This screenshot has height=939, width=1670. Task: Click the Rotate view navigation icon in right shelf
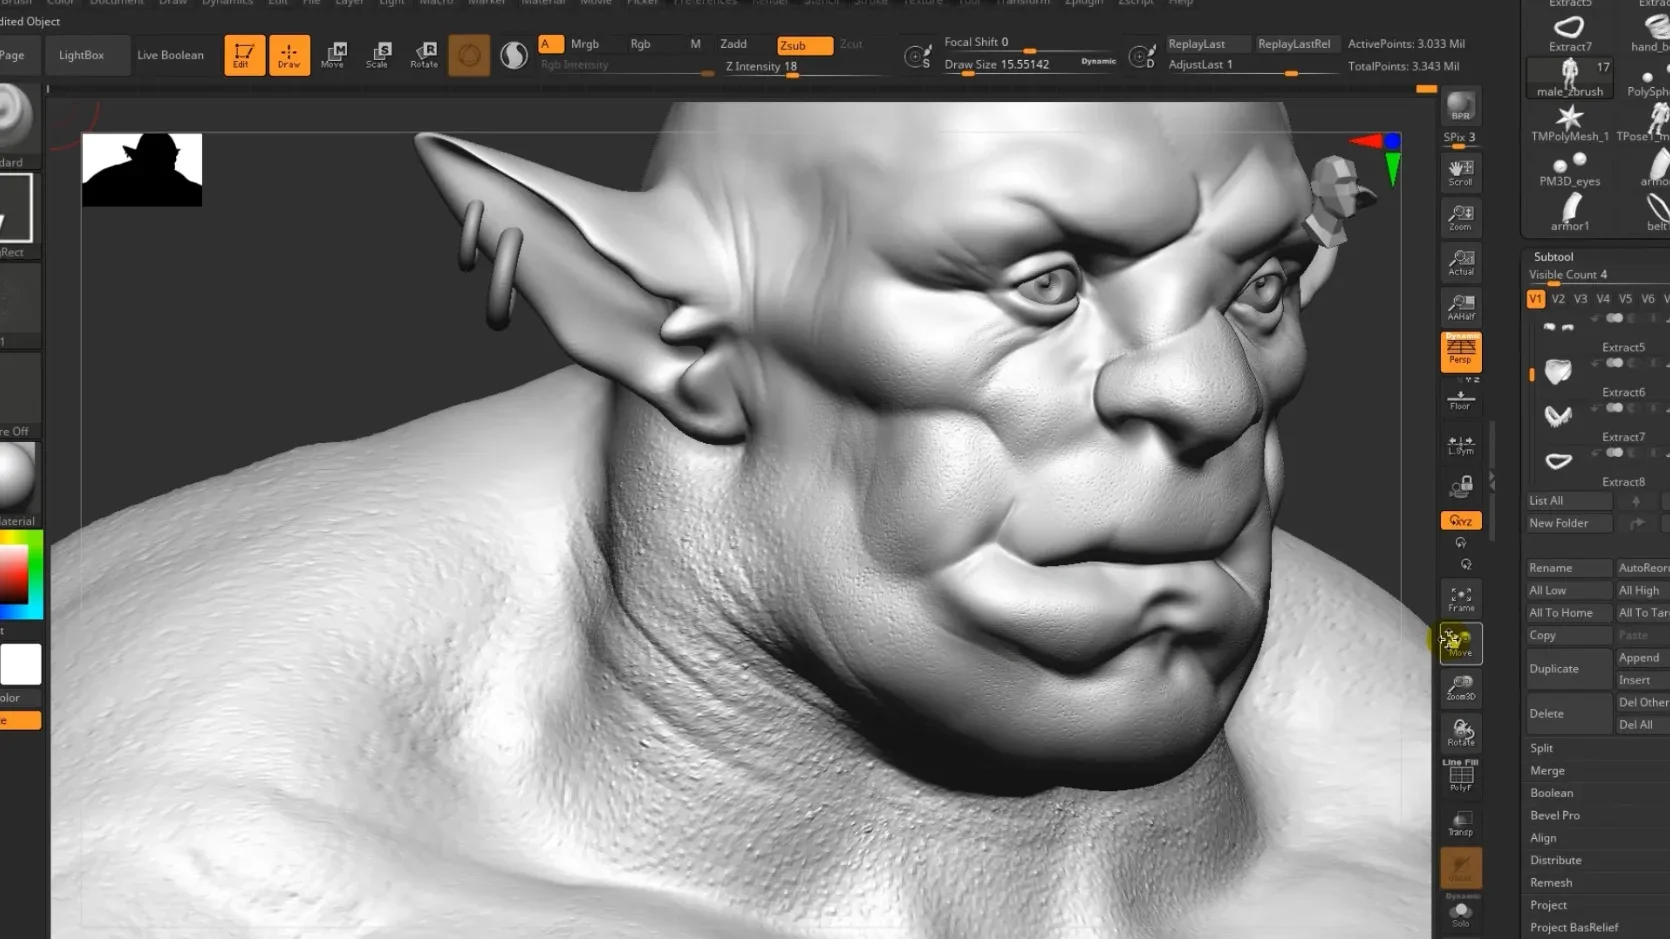click(x=1461, y=733)
